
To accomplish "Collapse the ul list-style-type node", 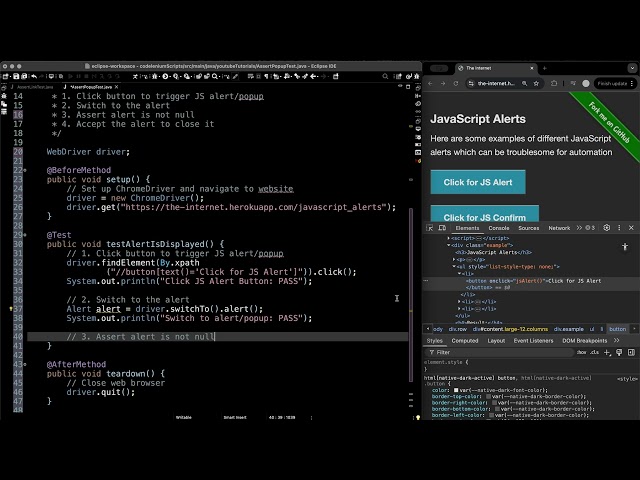I will click(x=454, y=267).
